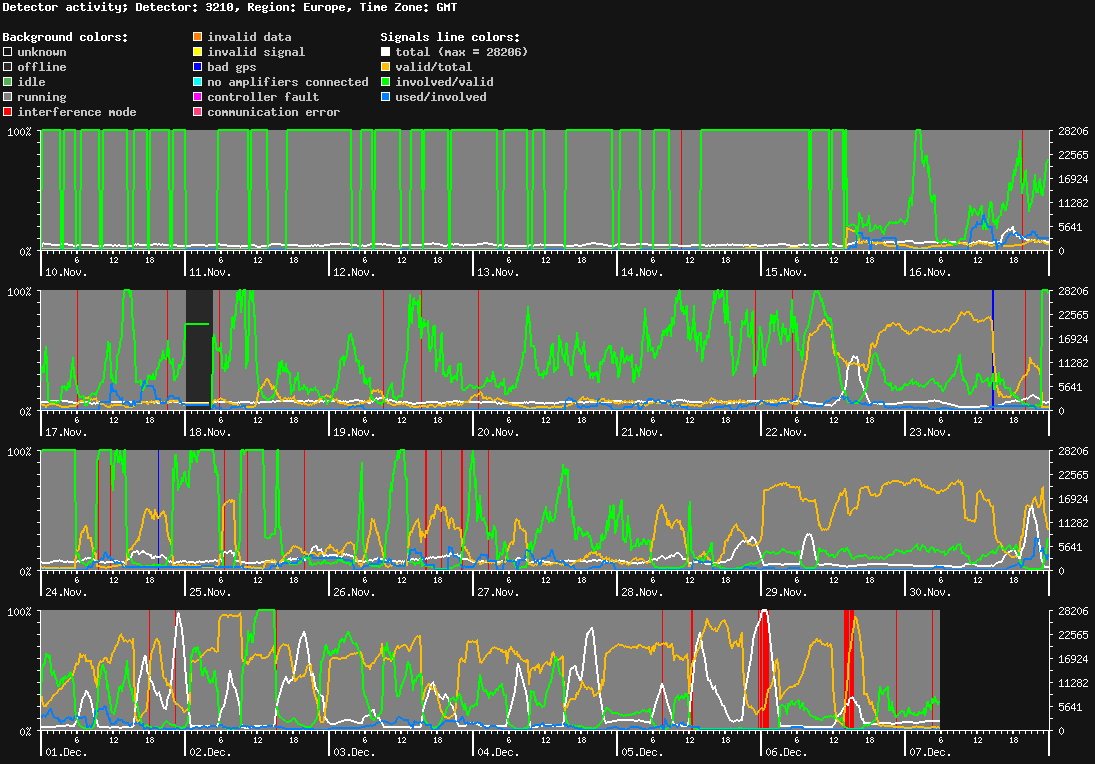Click the 'offline' background color square

click(x=8, y=67)
